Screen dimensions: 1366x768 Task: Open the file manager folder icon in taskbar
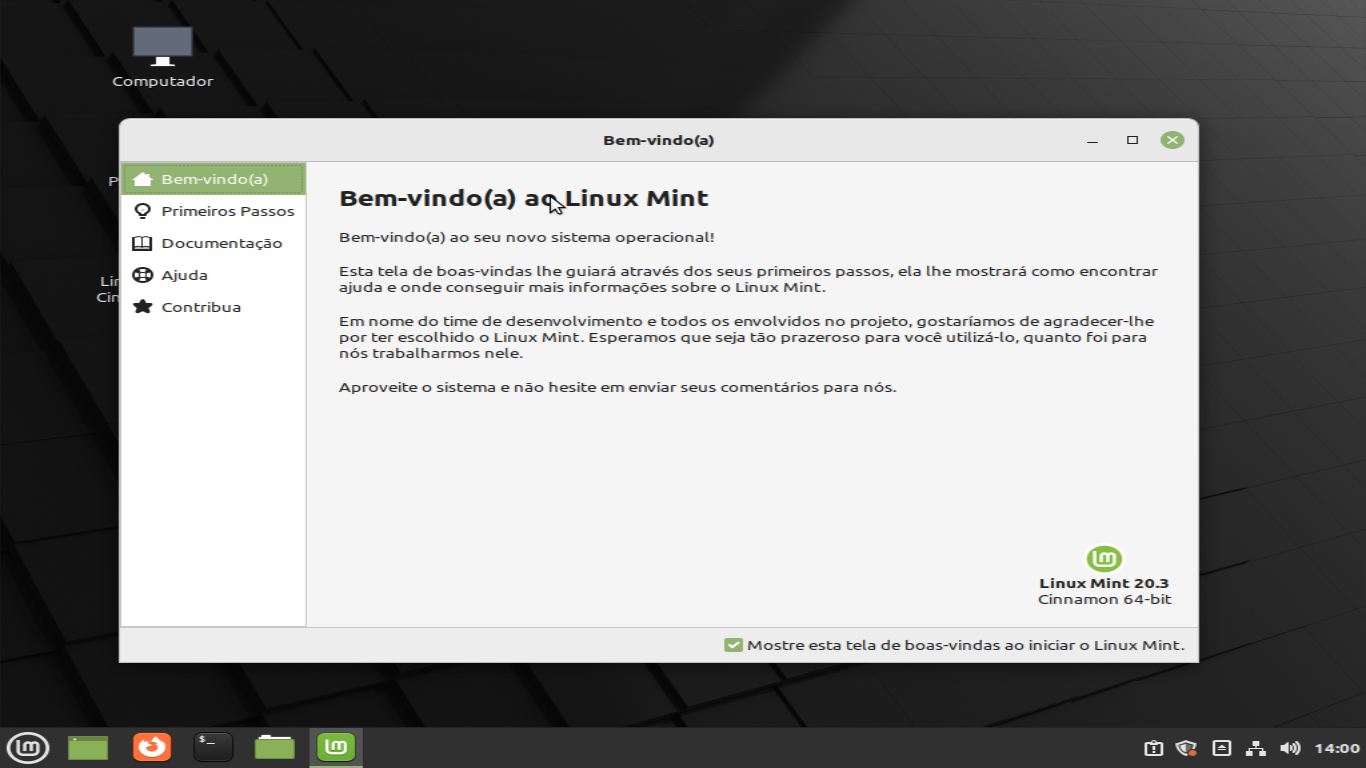coord(274,747)
